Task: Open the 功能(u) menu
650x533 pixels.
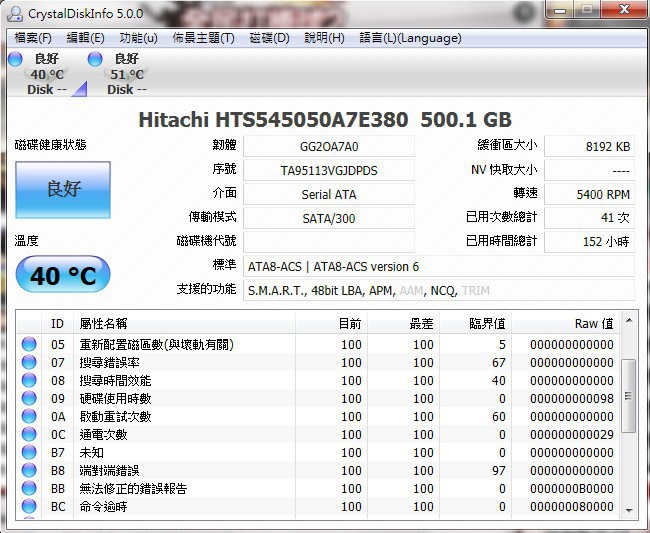Action: click(x=138, y=38)
